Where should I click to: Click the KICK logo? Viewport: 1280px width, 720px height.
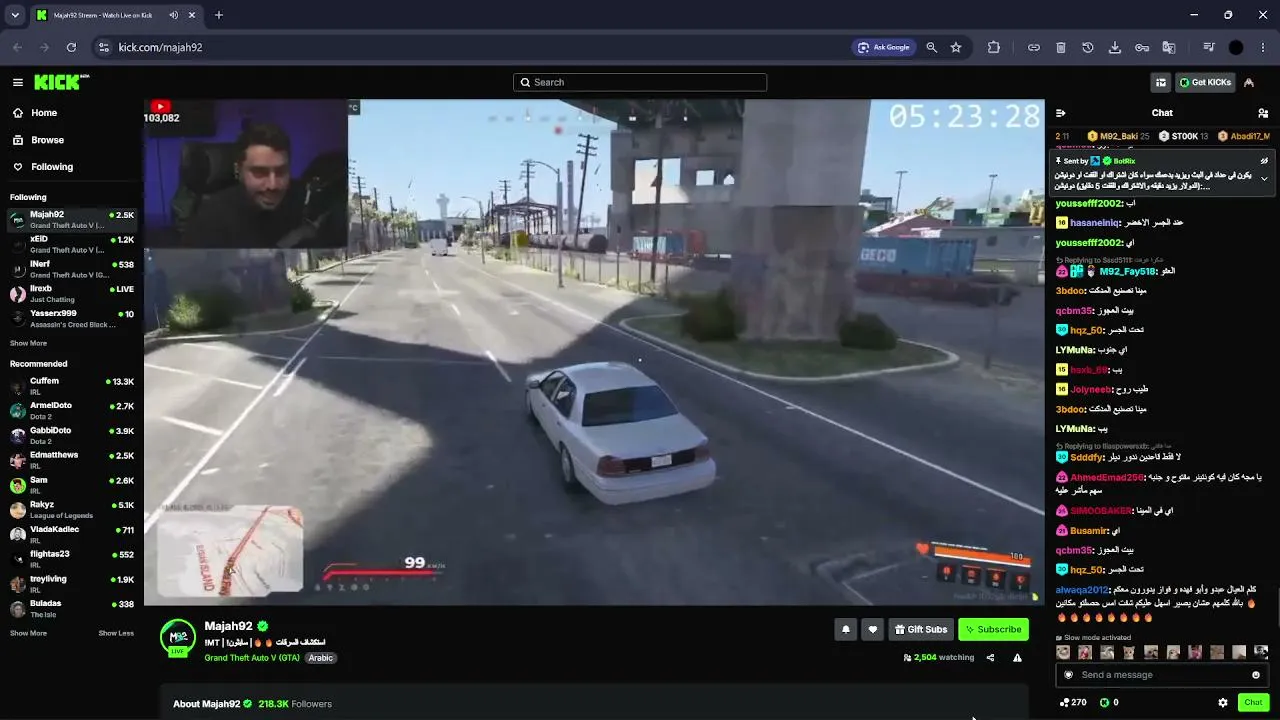click(x=62, y=82)
